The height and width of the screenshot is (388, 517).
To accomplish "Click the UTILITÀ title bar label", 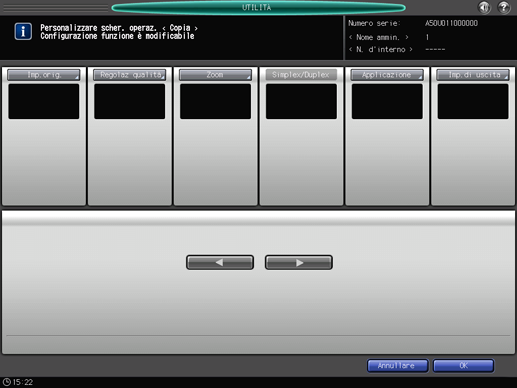I will (257, 7).
